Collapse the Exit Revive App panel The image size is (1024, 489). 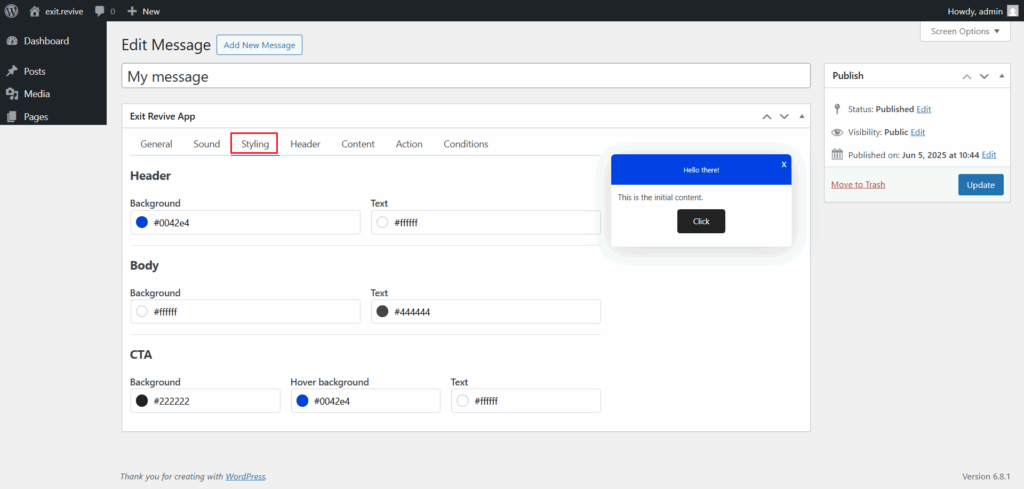pyautogui.click(x=801, y=116)
